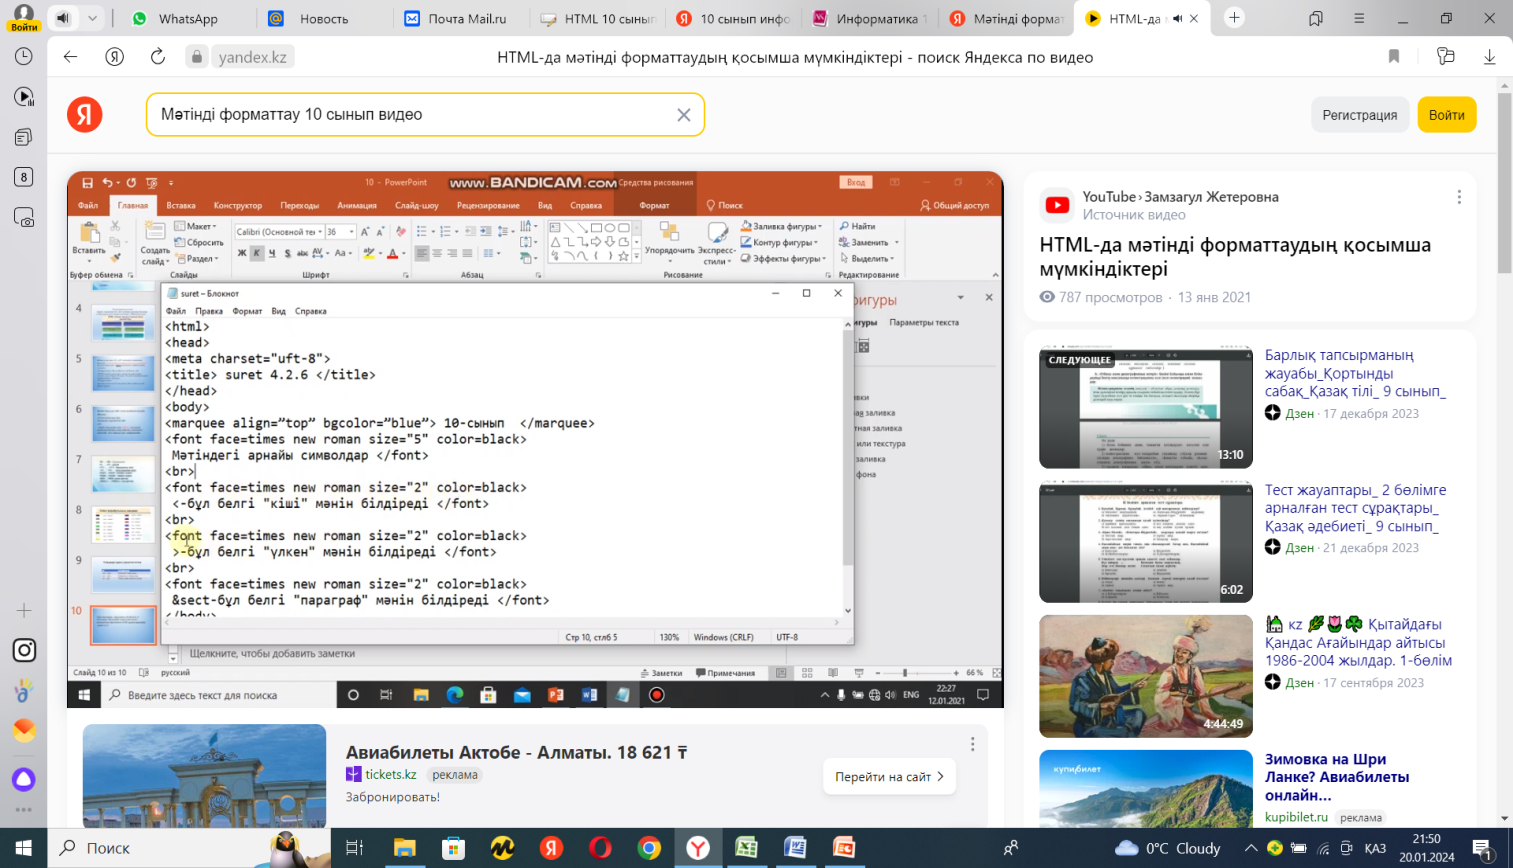Image resolution: width=1513 pixels, height=868 pixels.
Task: Open the Windows Start menu
Action: point(24,848)
